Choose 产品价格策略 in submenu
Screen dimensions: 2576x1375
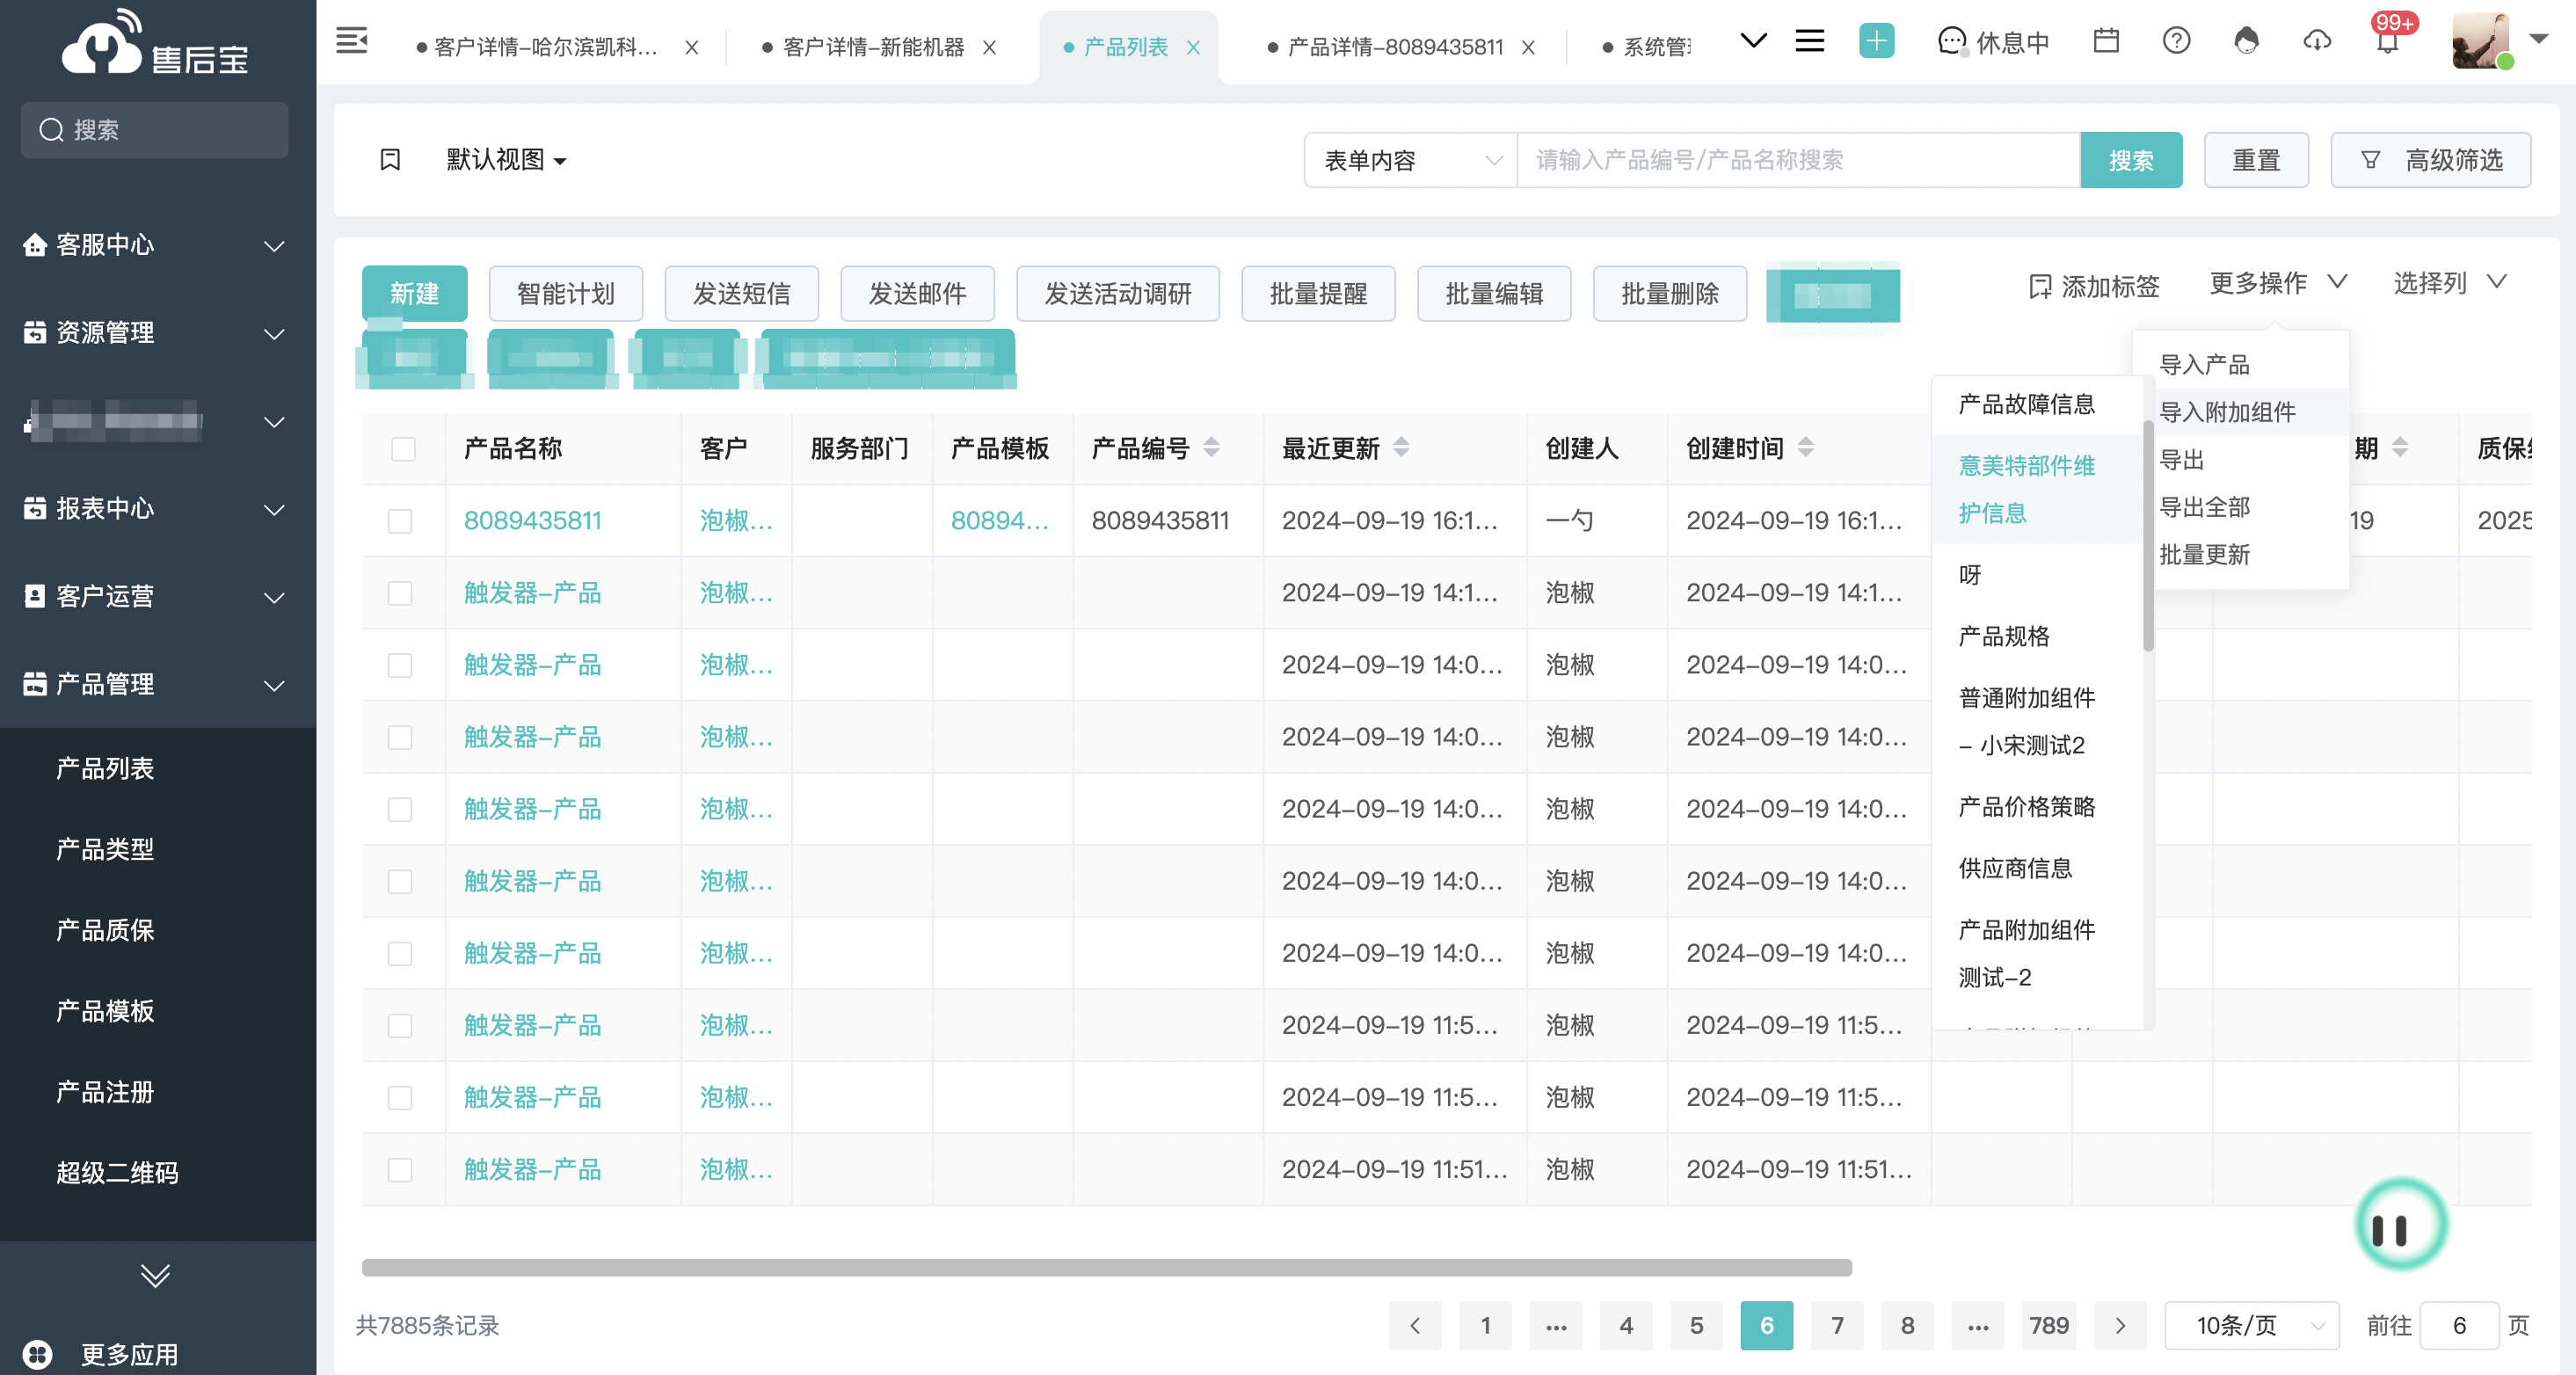click(2037, 807)
